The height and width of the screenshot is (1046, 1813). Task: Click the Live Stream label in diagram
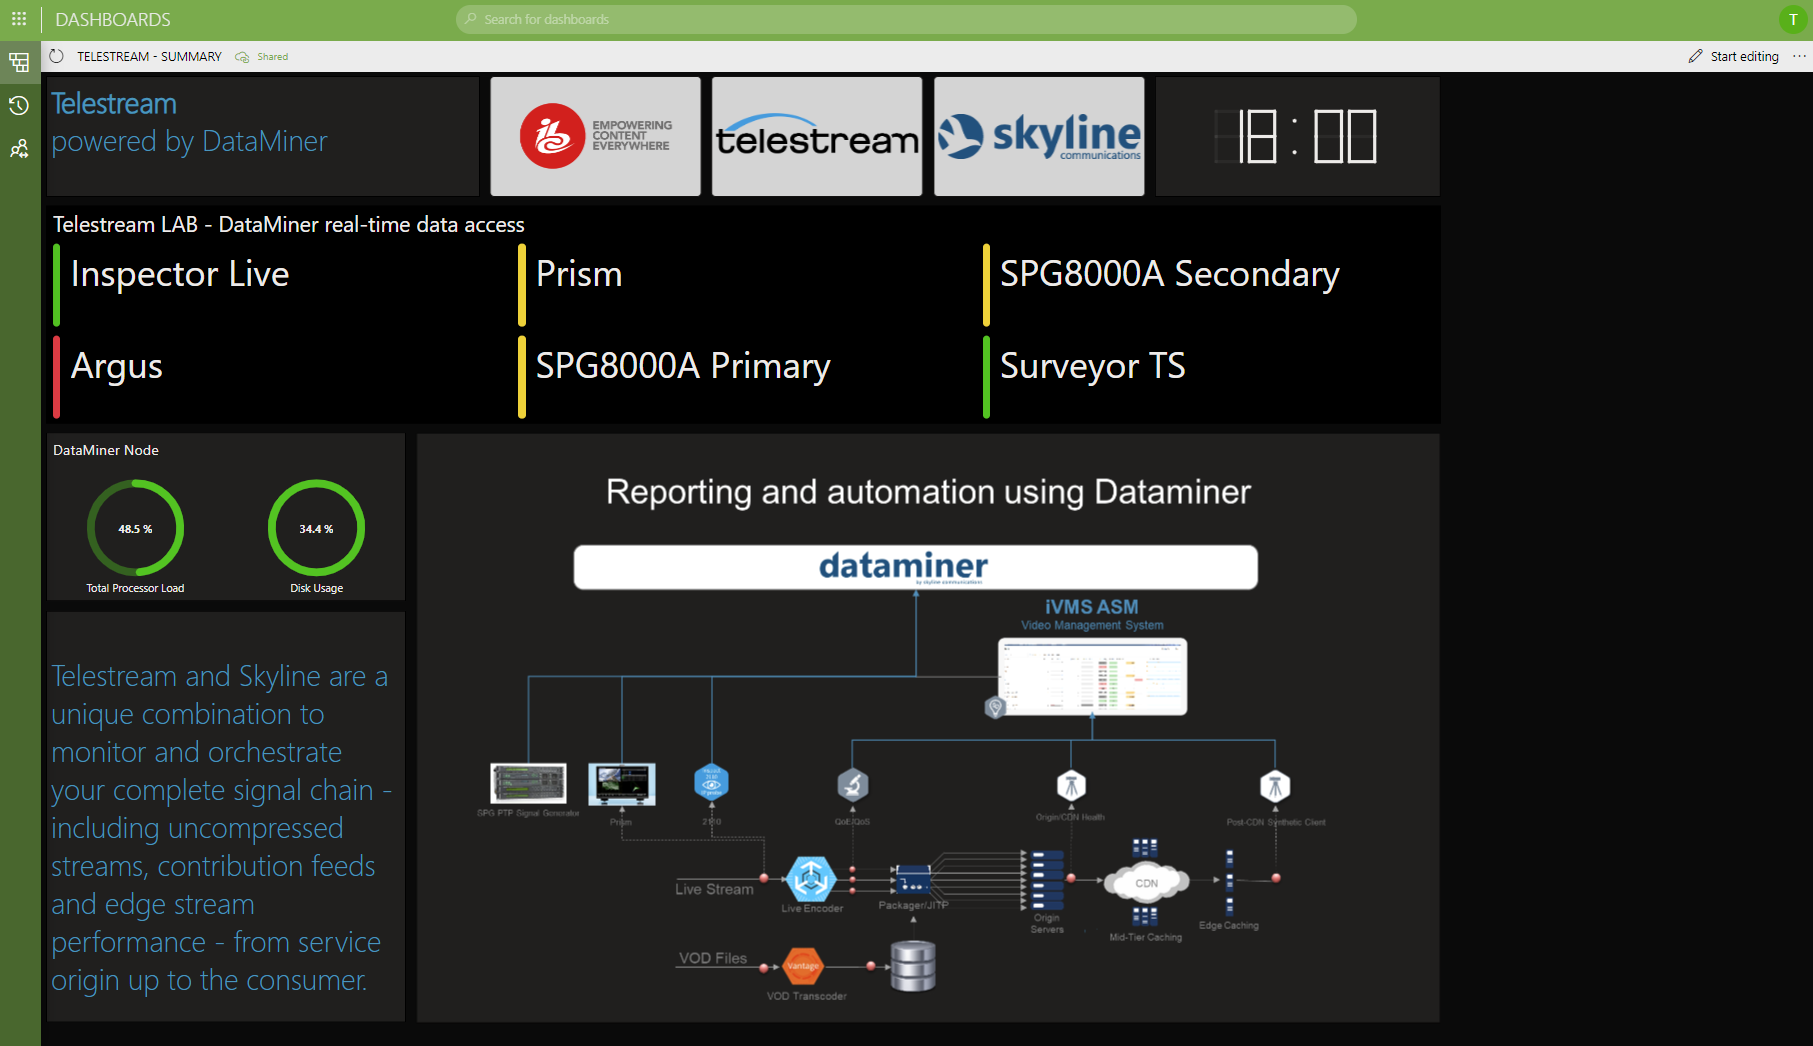[x=714, y=889]
